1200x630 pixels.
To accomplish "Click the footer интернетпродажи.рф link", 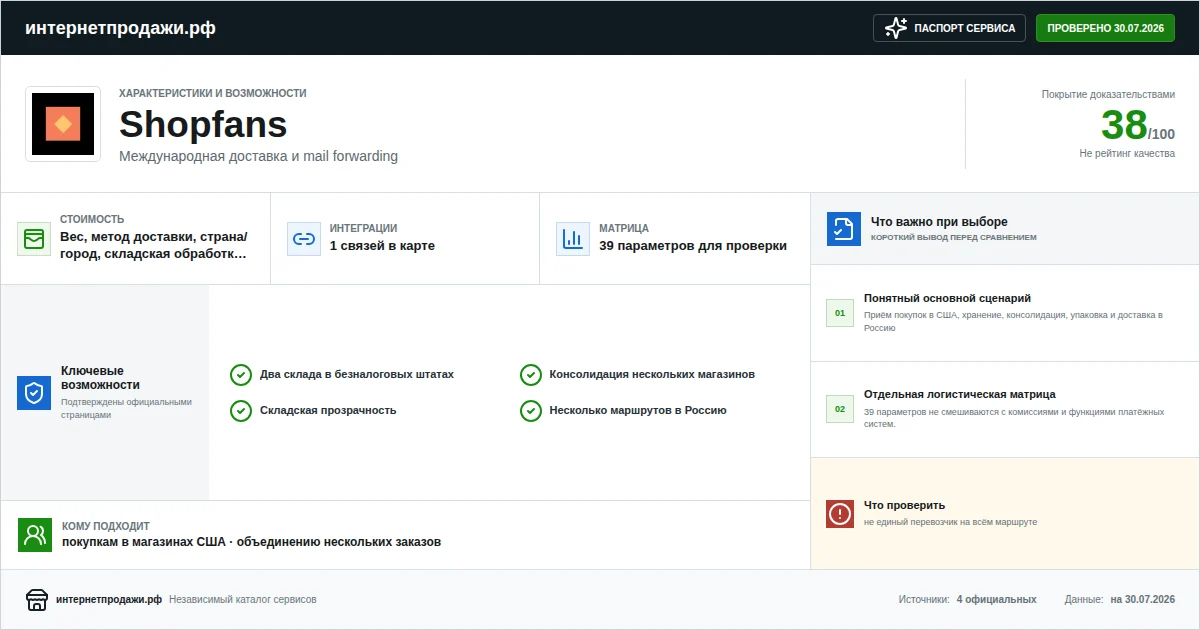I will point(109,600).
